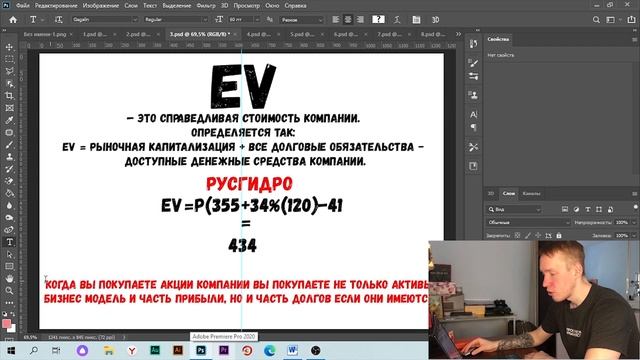Select the Hand tool
The height and width of the screenshot is (360, 640).
pyautogui.click(x=9, y=279)
